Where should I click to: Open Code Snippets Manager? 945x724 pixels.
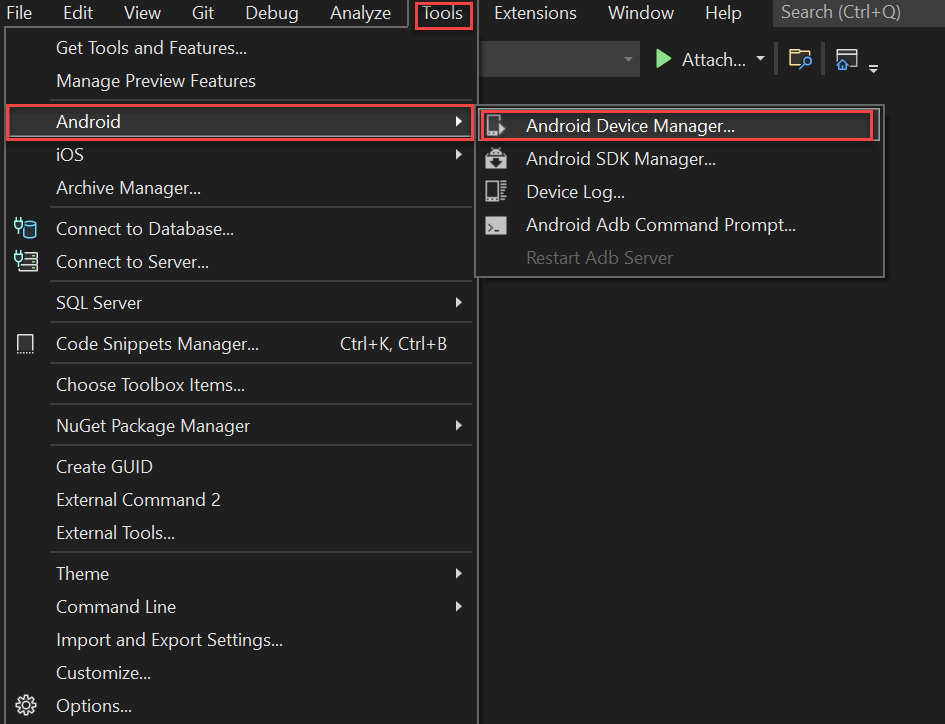tap(240, 344)
